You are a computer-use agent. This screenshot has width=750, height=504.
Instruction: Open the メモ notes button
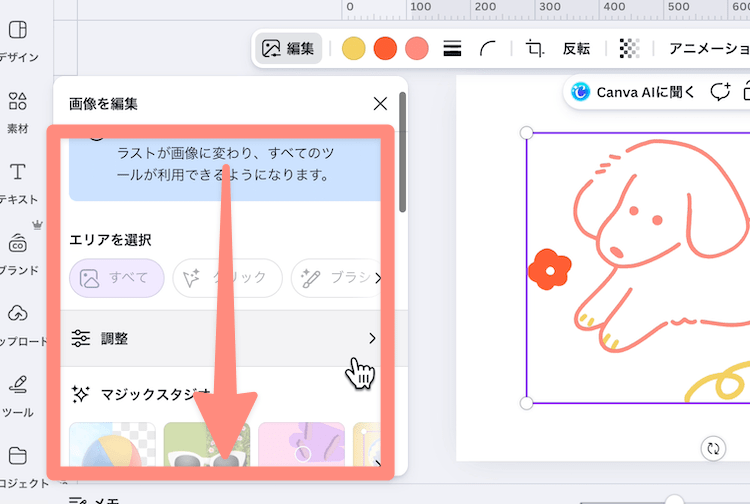94,500
